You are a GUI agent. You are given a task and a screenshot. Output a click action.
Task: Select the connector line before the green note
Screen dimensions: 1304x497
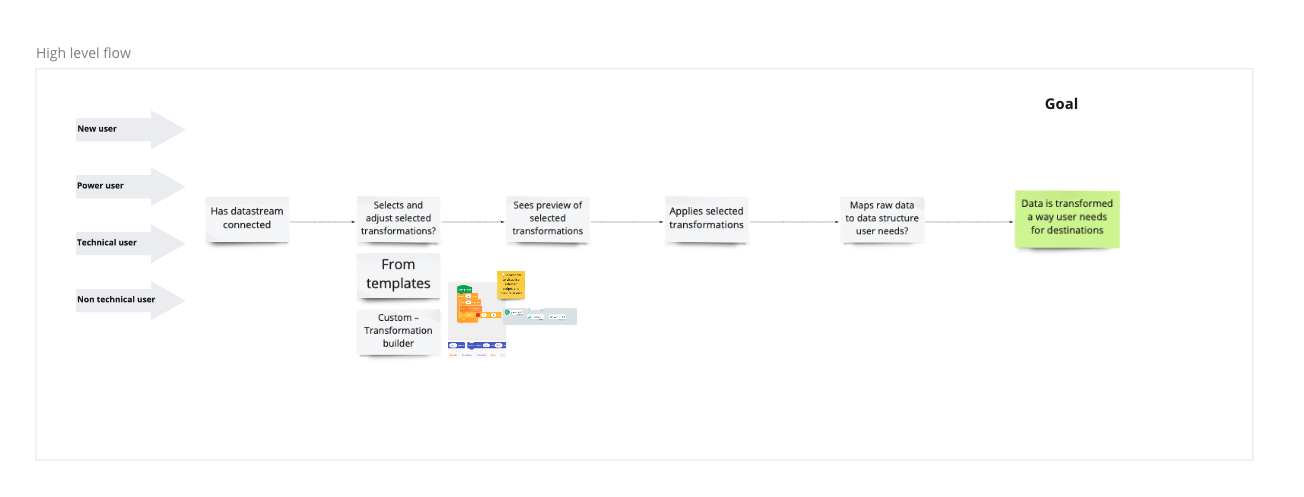pos(968,221)
